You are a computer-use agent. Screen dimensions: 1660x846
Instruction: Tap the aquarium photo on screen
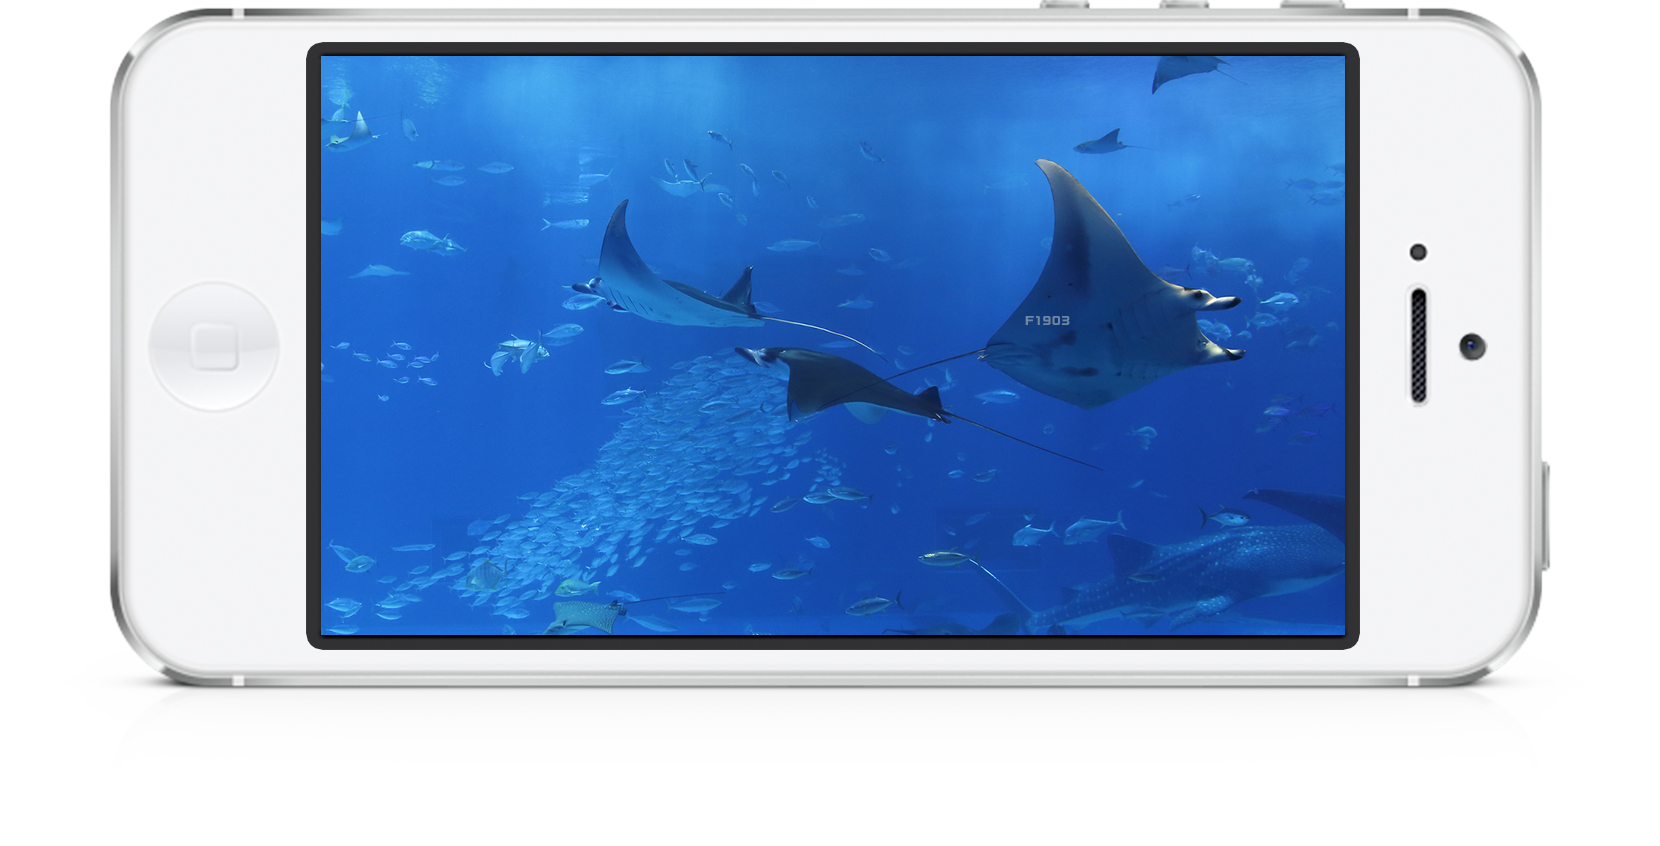click(833, 345)
